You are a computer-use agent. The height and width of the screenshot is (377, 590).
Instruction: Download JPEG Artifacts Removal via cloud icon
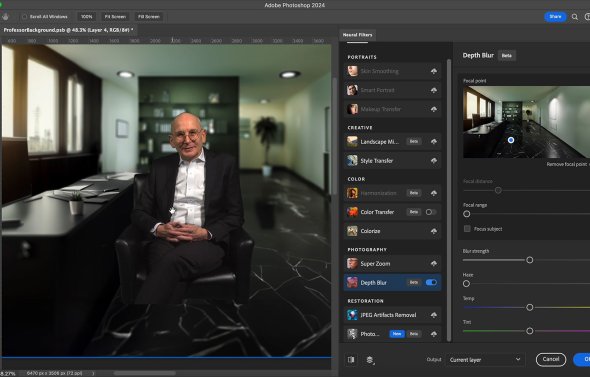(433, 315)
